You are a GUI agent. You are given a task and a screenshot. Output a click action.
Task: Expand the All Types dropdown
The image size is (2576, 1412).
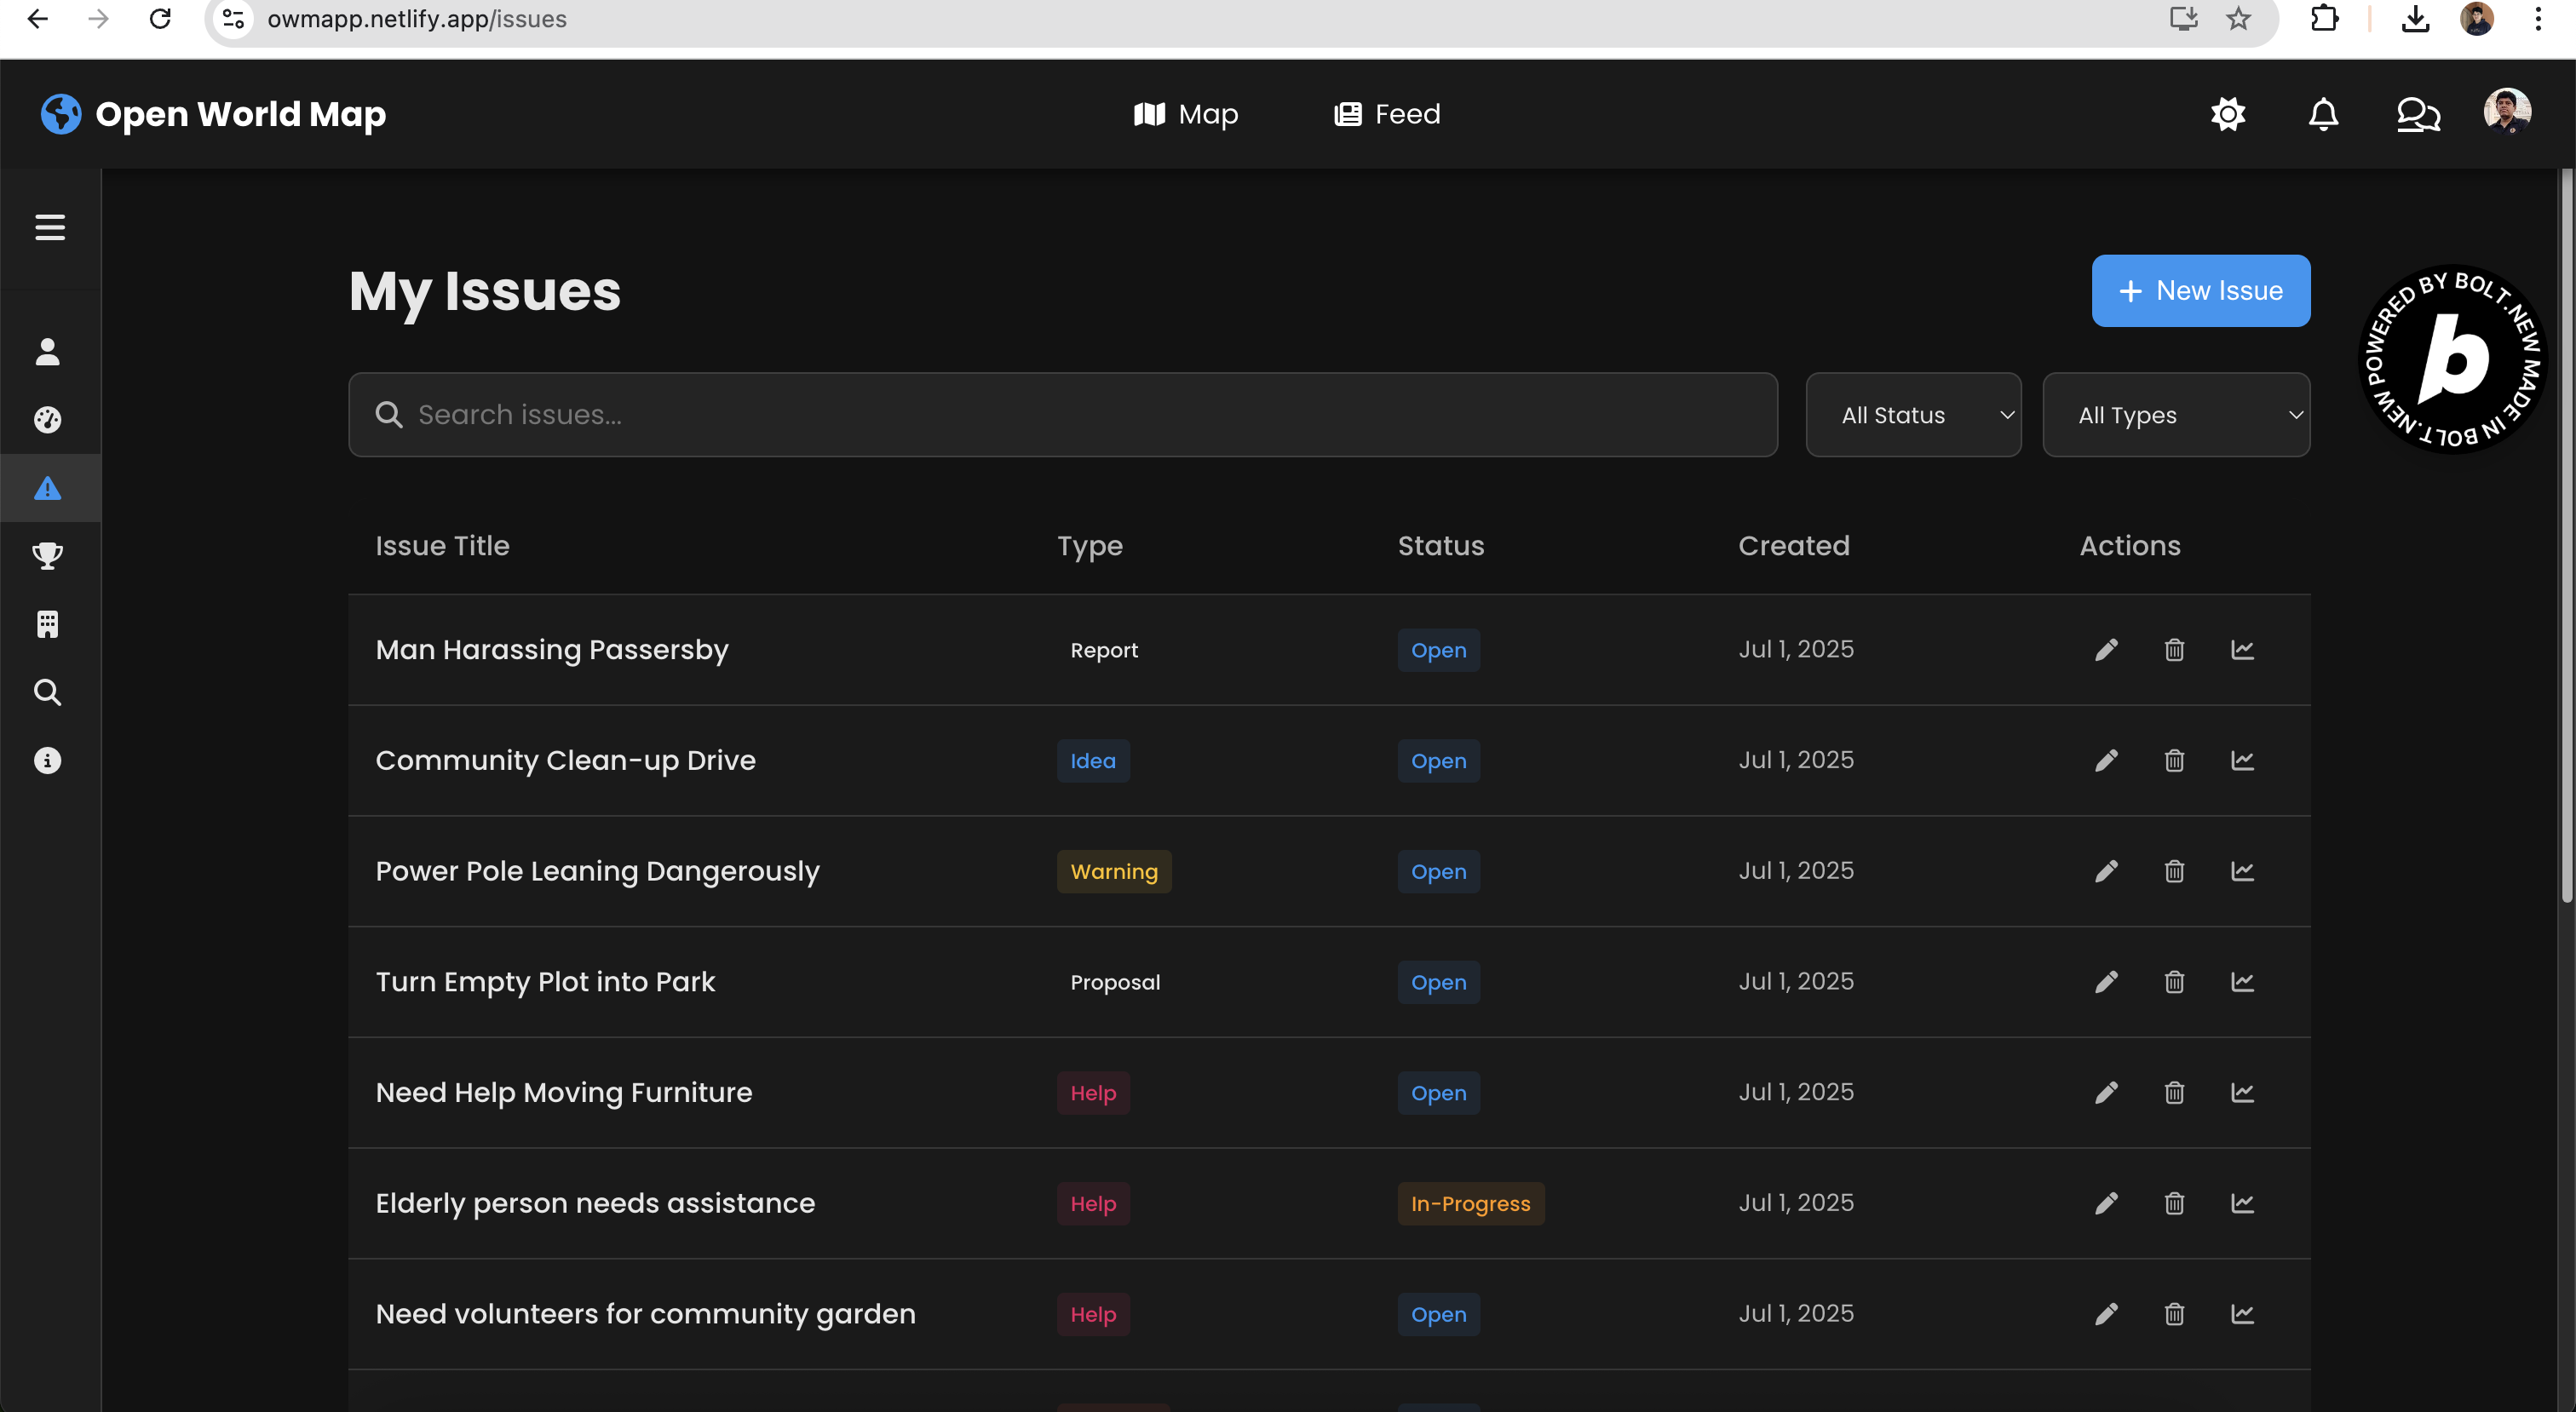[2175, 415]
